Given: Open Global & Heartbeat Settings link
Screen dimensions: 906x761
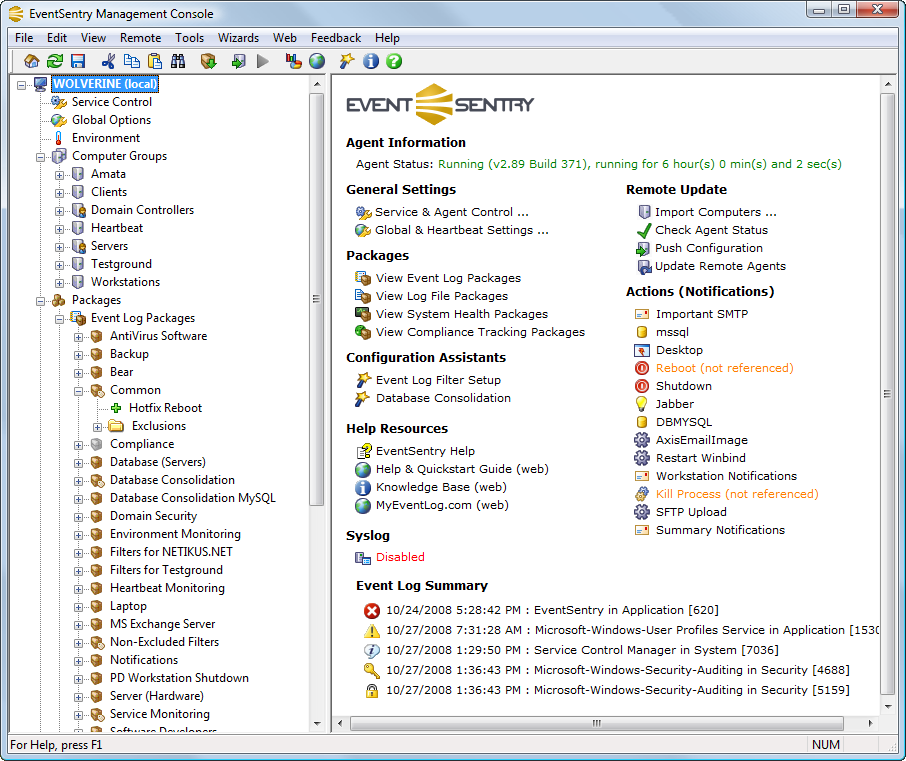Looking at the screenshot, I should click(462, 230).
